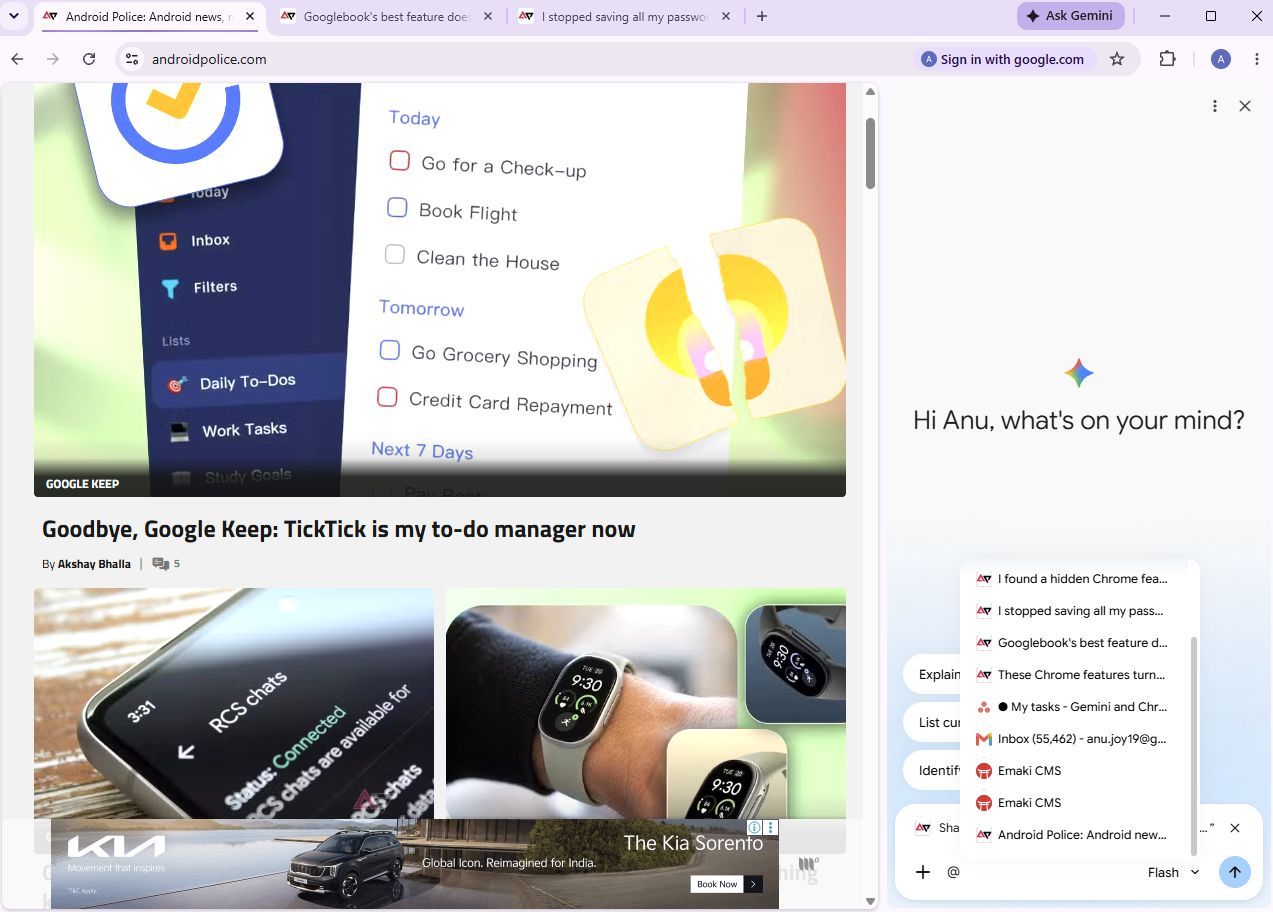Switch to I stopped saving passwords tab
Image resolution: width=1273 pixels, height=912 pixels.
624,17
